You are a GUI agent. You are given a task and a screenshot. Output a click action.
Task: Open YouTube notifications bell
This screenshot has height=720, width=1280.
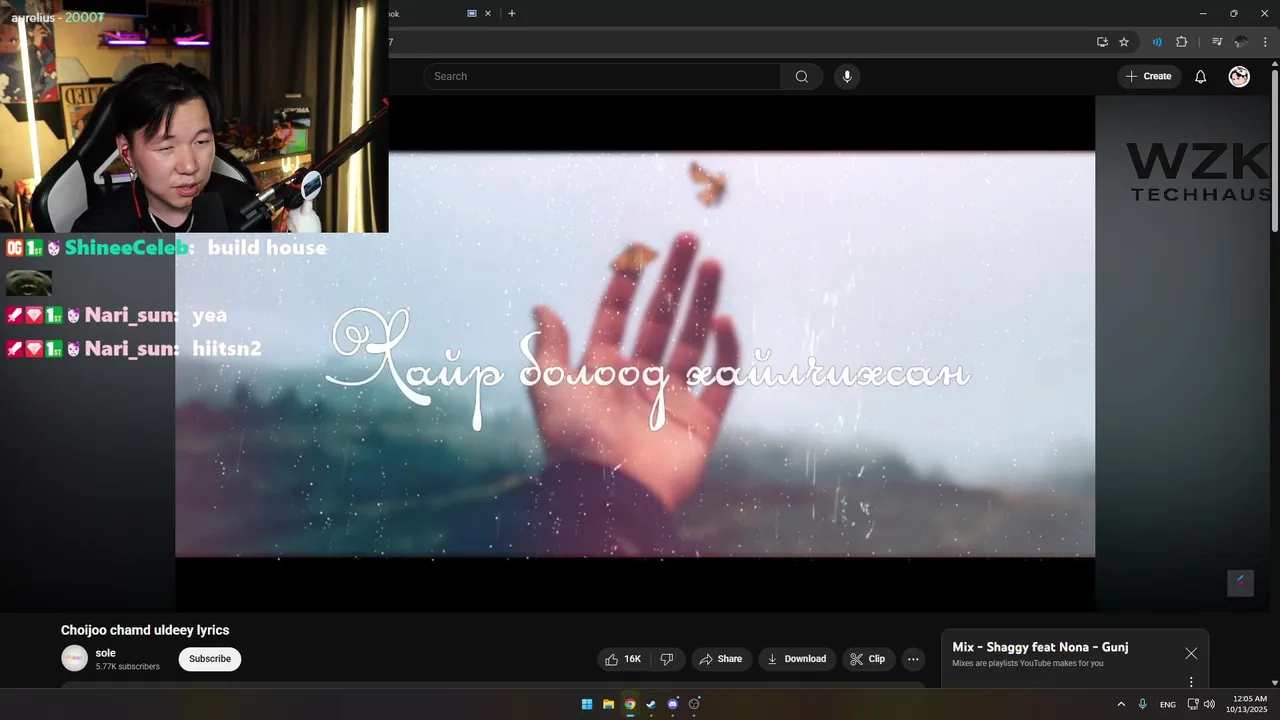tap(1201, 77)
